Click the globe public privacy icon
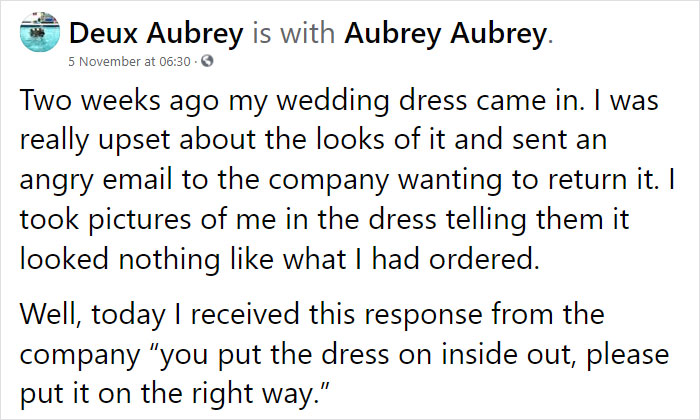The image size is (700, 420). pyautogui.click(x=207, y=61)
